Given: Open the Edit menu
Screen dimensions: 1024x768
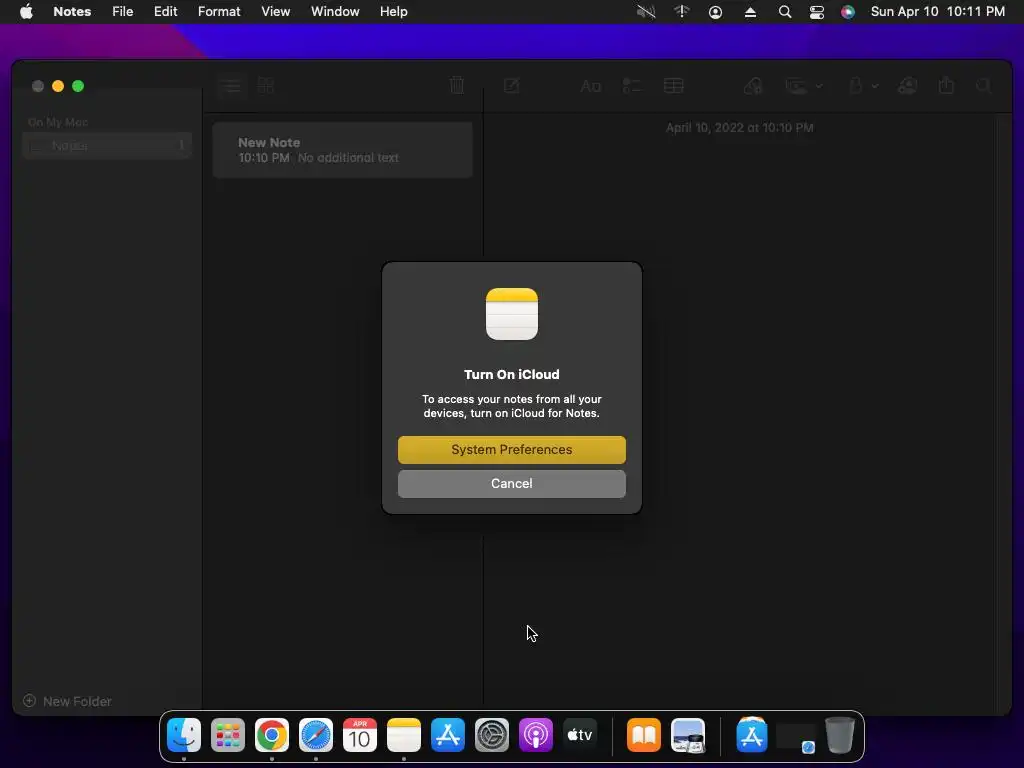Looking at the screenshot, I should (165, 11).
